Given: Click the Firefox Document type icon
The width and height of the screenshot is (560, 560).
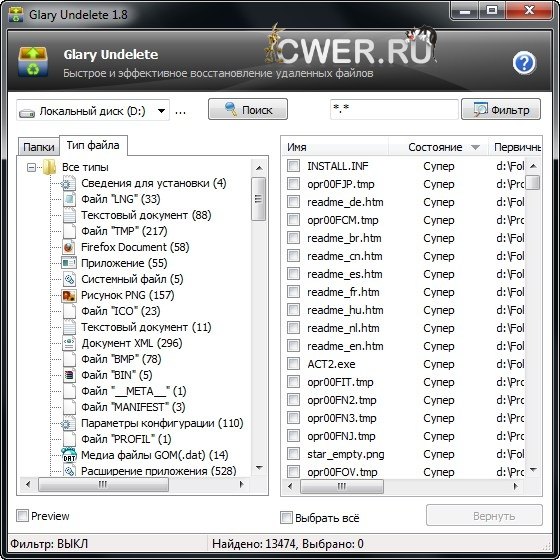Looking at the screenshot, I should click(x=69, y=247).
